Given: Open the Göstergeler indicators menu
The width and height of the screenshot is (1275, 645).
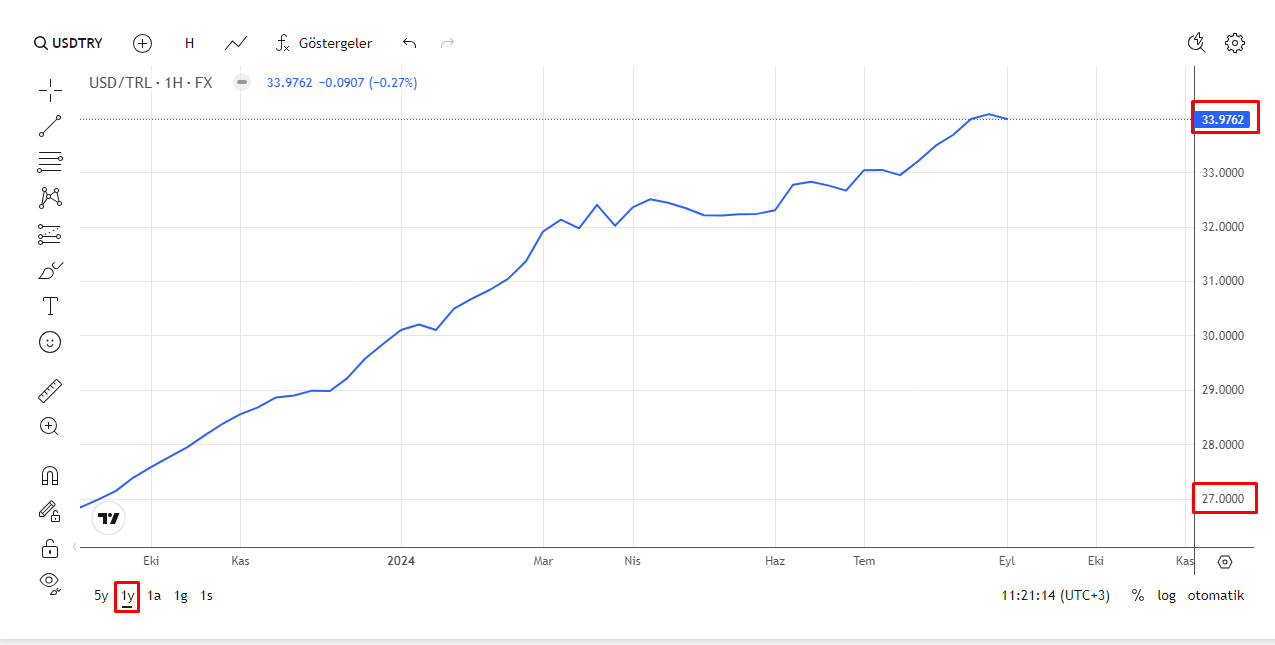Looking at the screenshot, I should 324,43.
